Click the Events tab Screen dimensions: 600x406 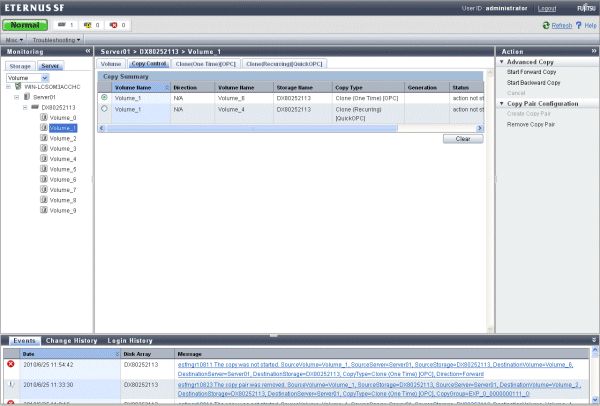click(x=24, y=341)
